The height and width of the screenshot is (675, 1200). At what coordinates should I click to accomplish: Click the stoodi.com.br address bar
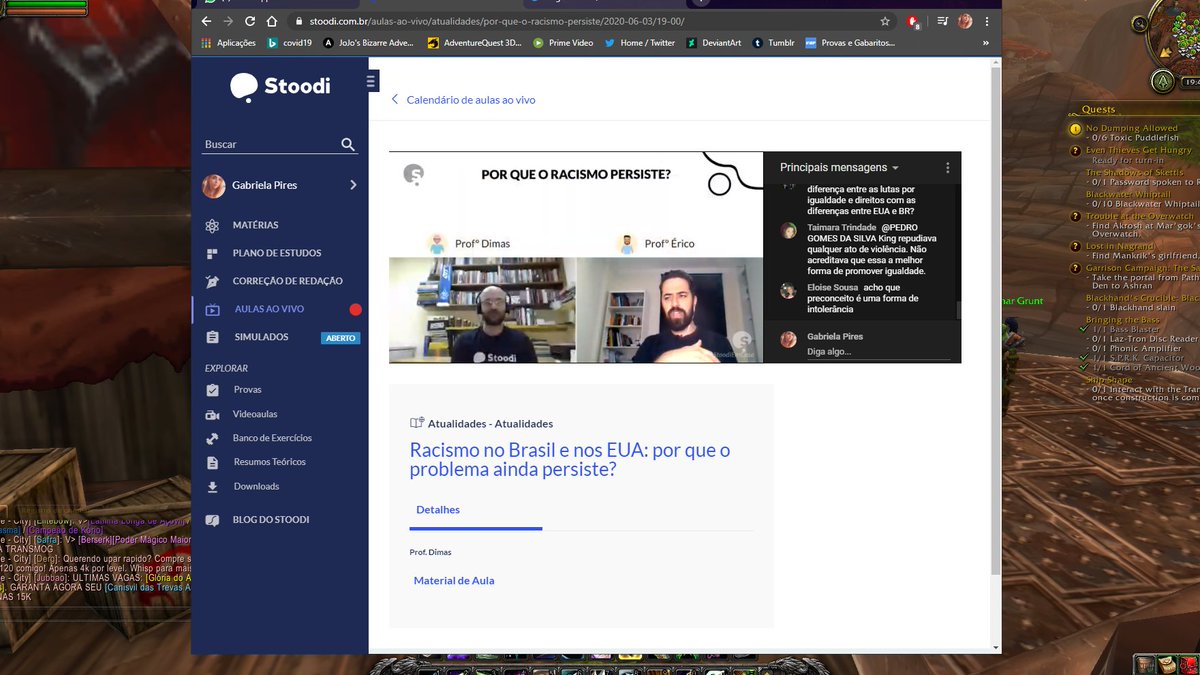tap(580, 21)
